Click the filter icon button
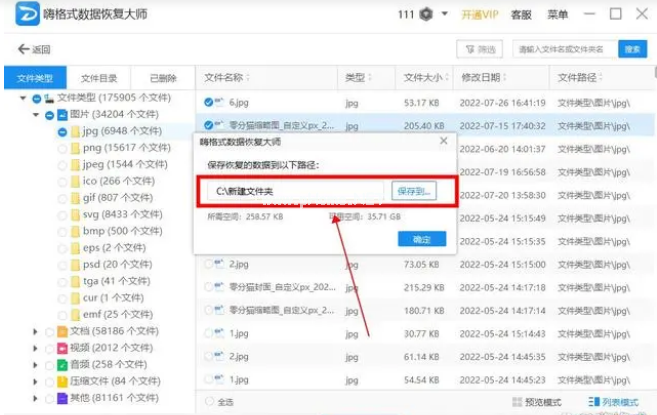This screenshot has width=657, height=415. pos(478,49)
